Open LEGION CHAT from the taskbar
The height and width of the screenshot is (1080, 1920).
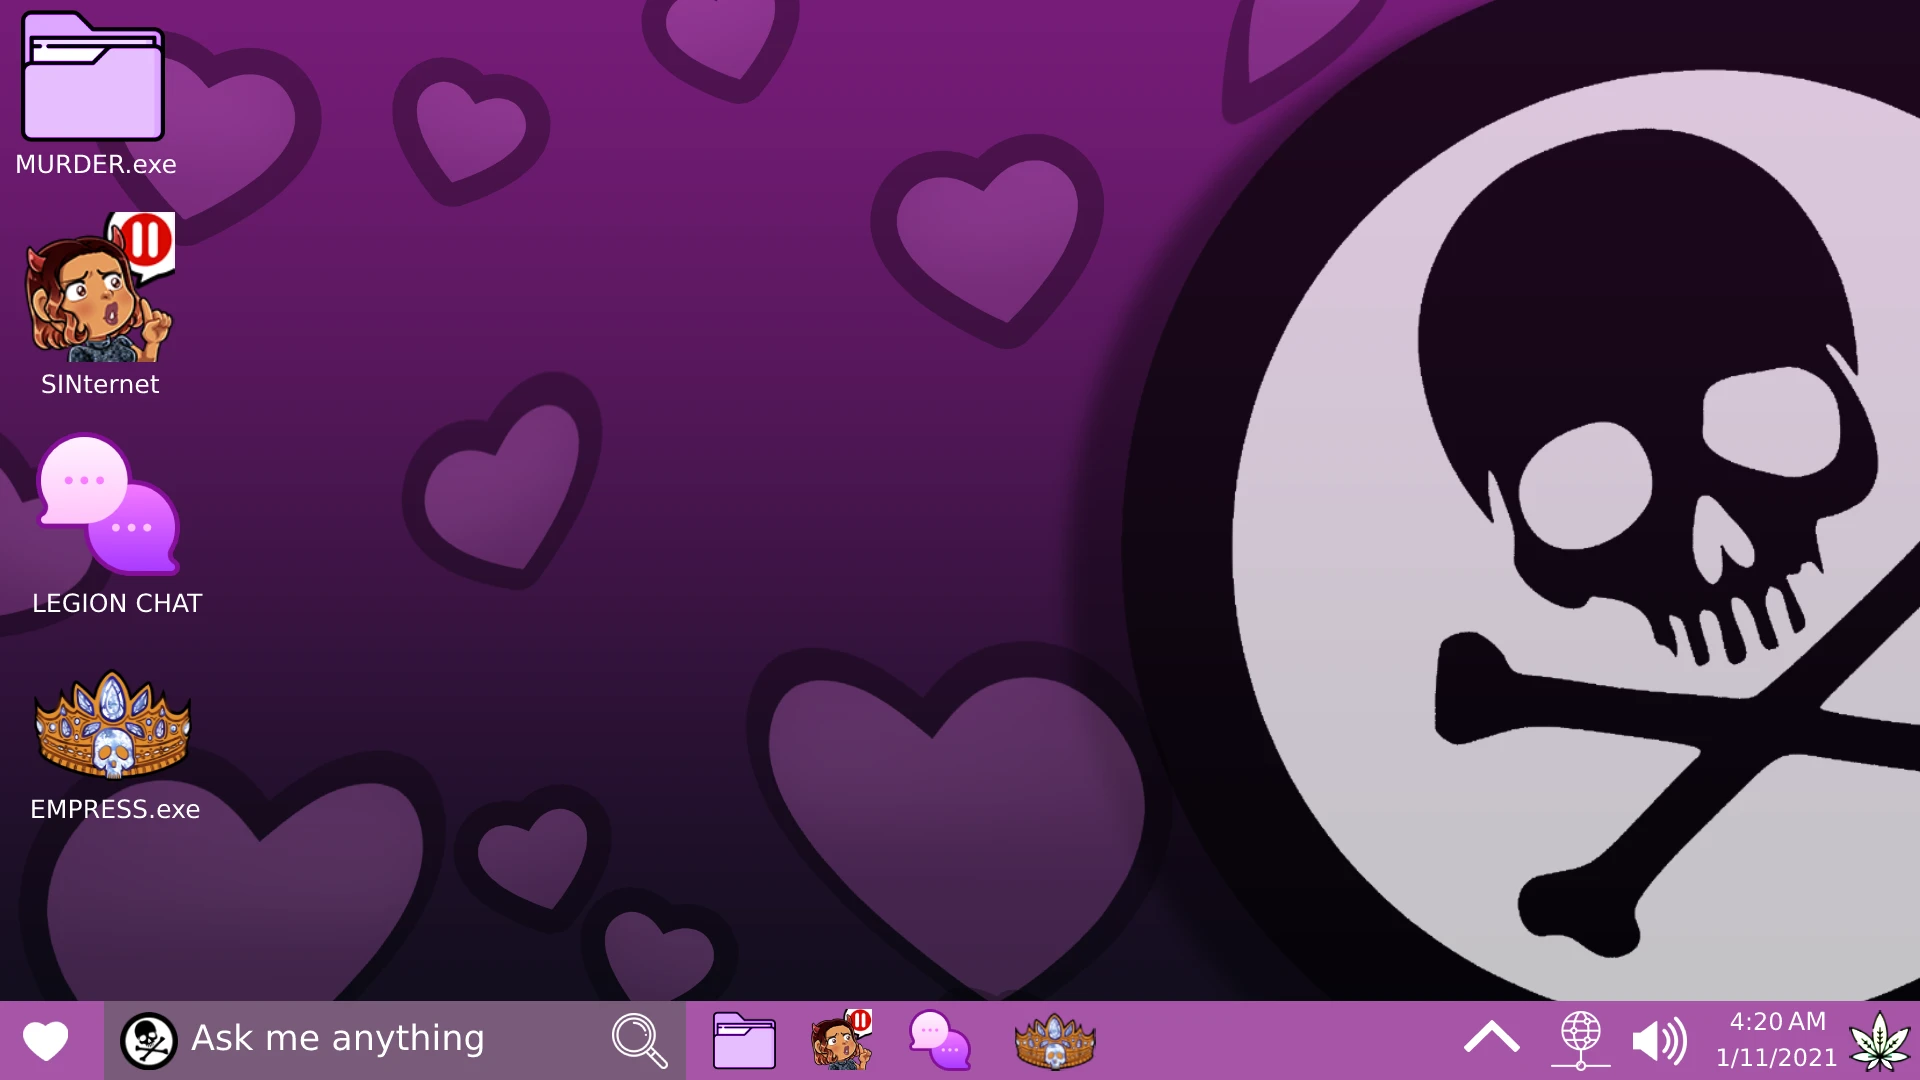(941, 1040)
